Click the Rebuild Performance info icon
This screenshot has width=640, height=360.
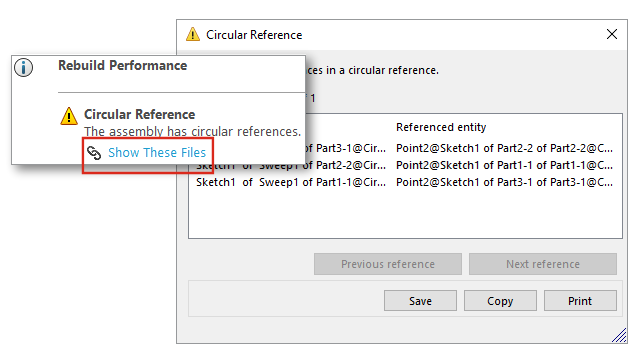[x=23, y=67]
